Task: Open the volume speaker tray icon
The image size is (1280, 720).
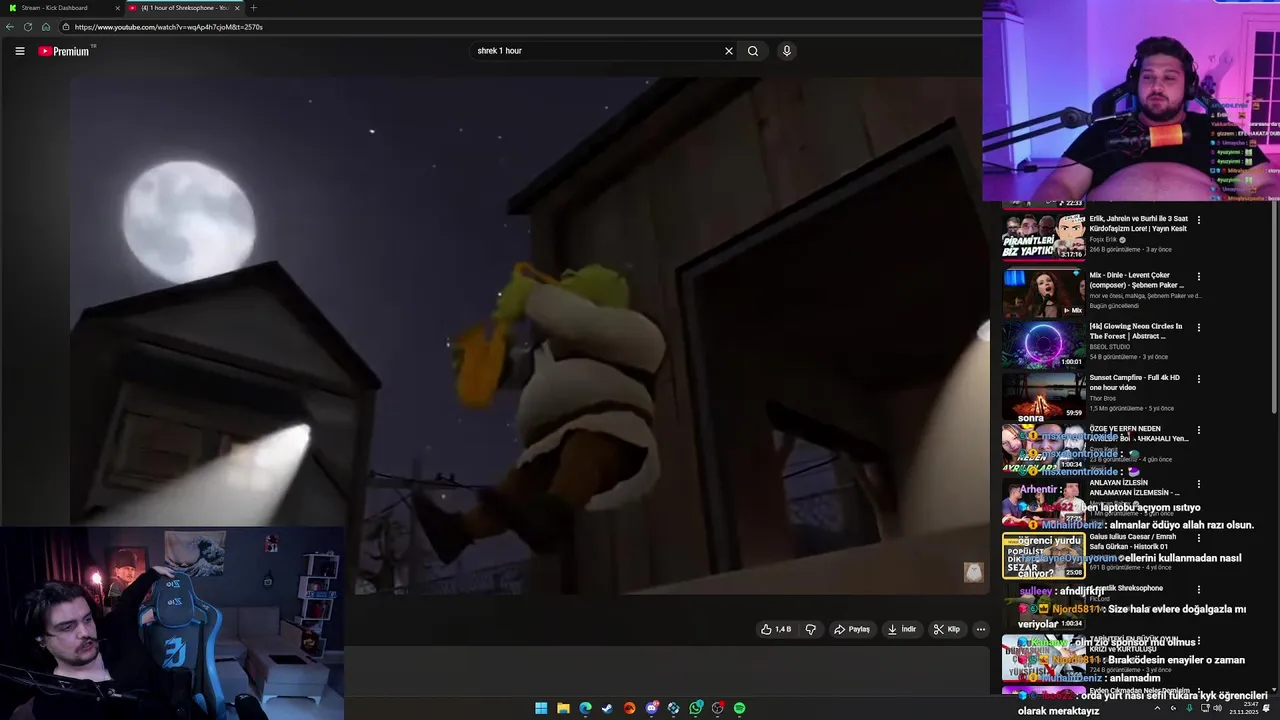Action: (1218, 708)
